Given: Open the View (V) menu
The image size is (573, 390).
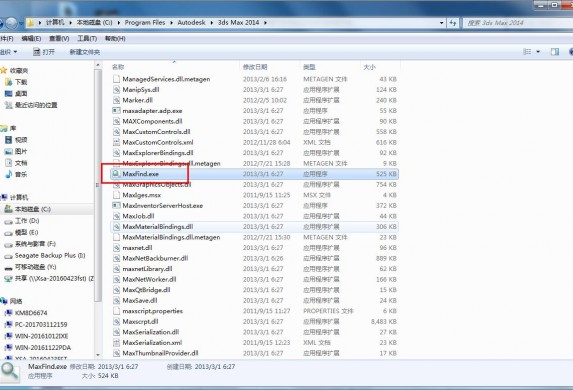Looking at the screenshot, I should pos(59,38).
